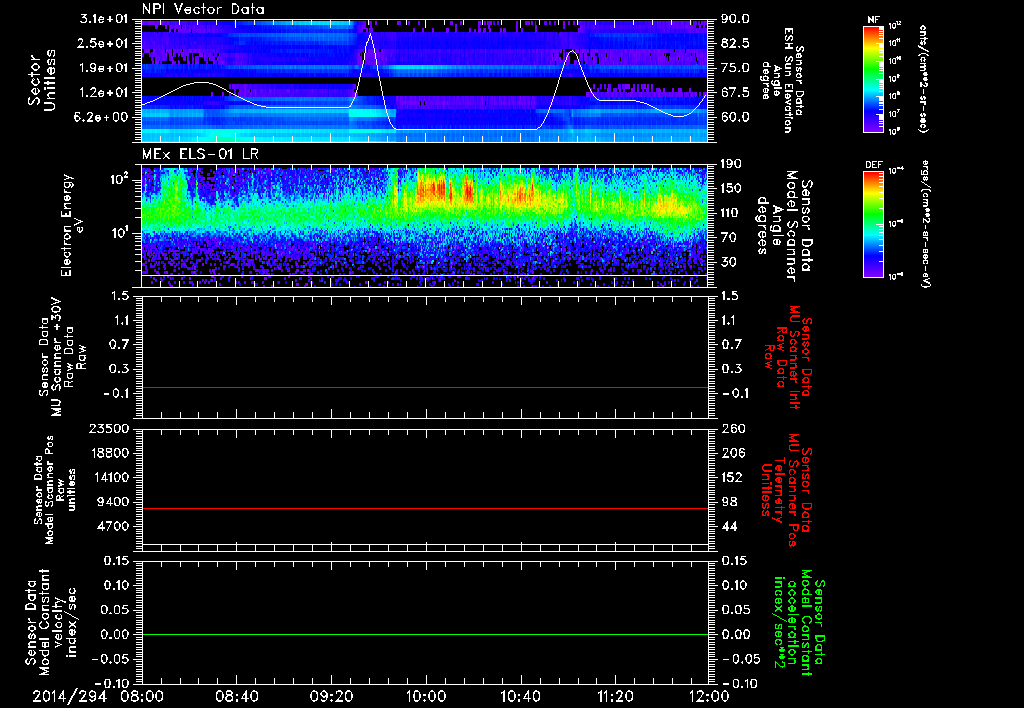Click the 08:00 time axis label
The height and width of the screenshot is (708, 1024).
pyautogui.click(x=142, y=696)
